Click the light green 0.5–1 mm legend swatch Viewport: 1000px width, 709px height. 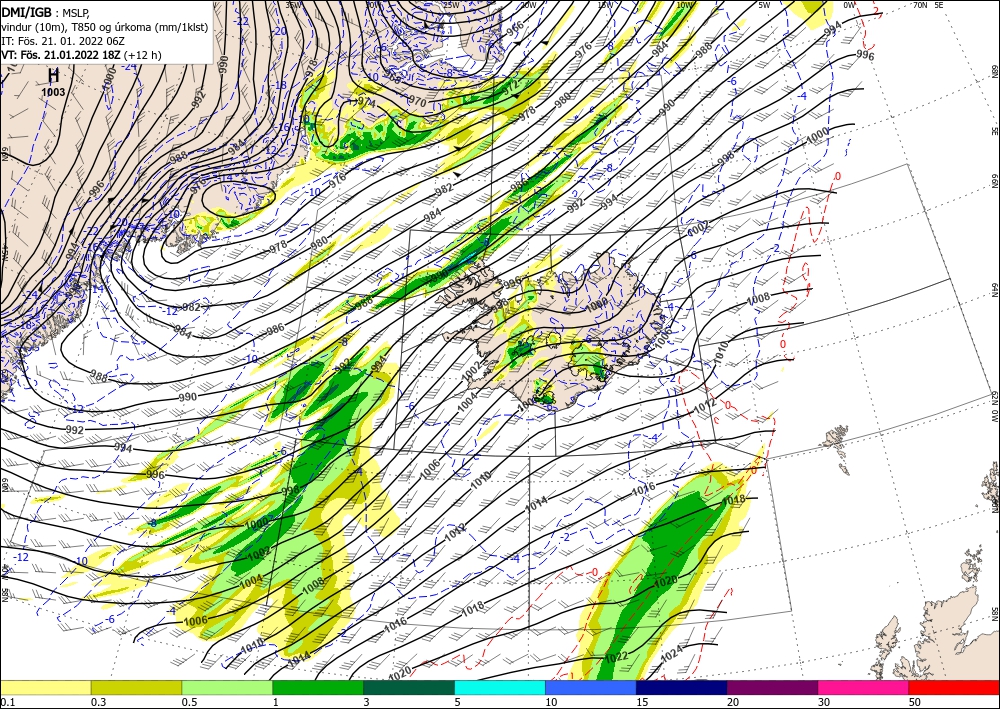tap(227, 687)
